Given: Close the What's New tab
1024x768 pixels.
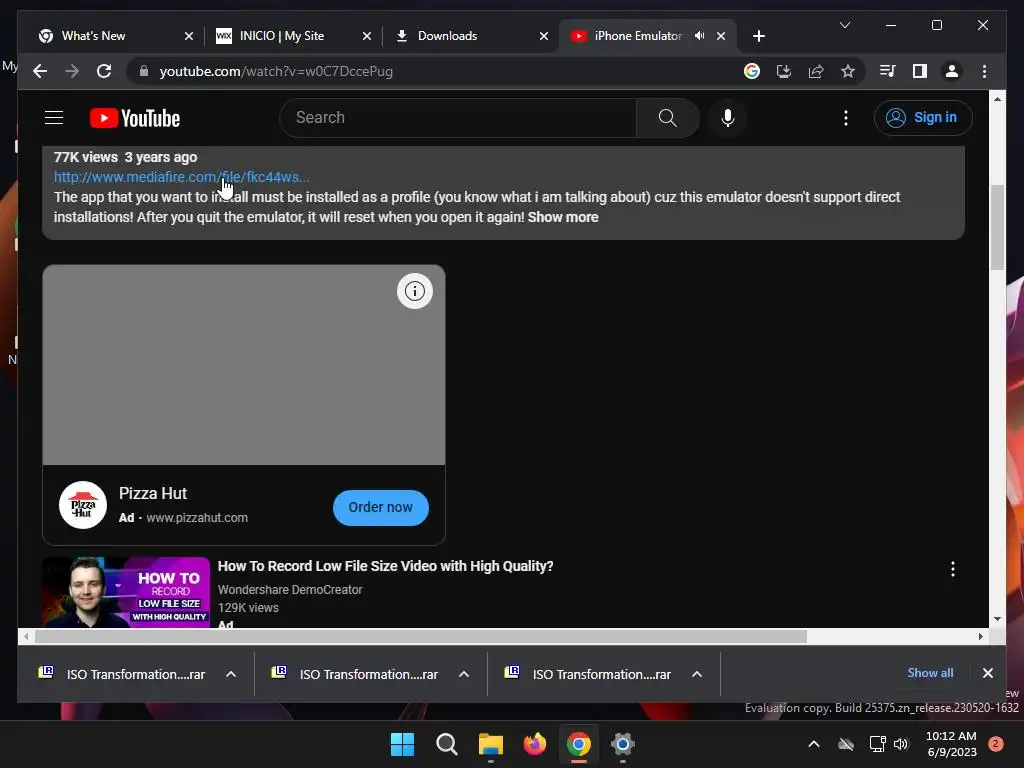Looking at the screenshot, I should click(x=189, y=36).
